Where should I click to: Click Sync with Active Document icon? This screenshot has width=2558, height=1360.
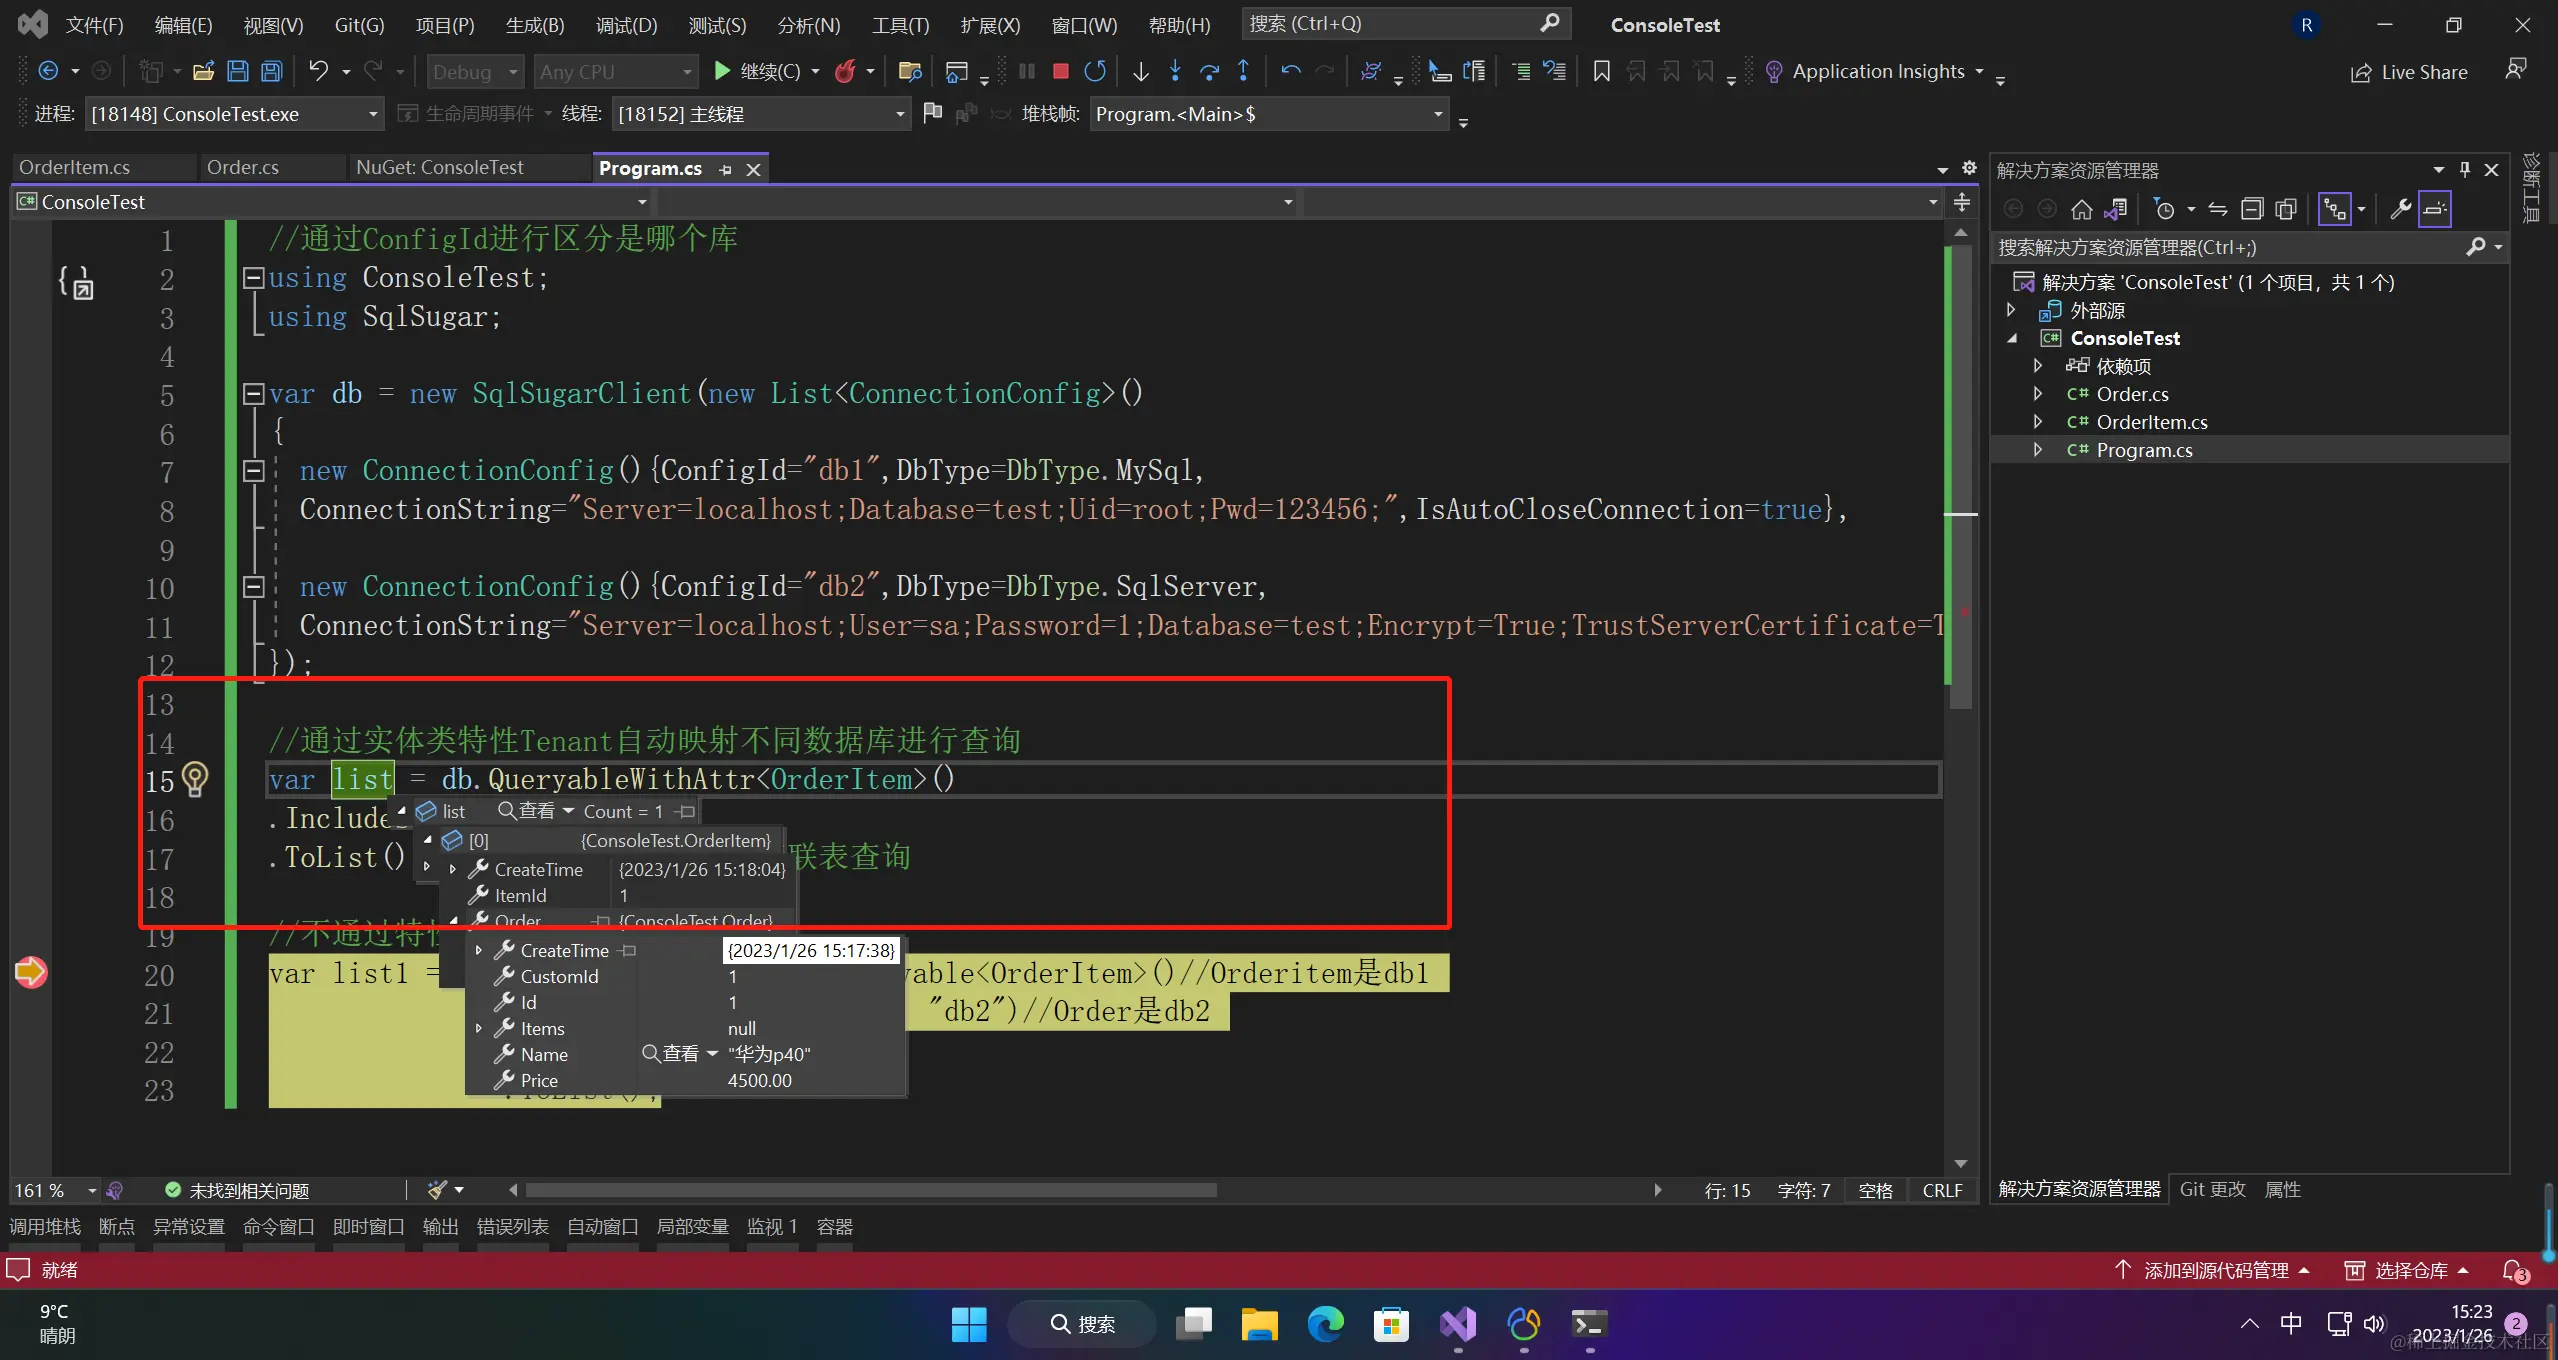2217,209
